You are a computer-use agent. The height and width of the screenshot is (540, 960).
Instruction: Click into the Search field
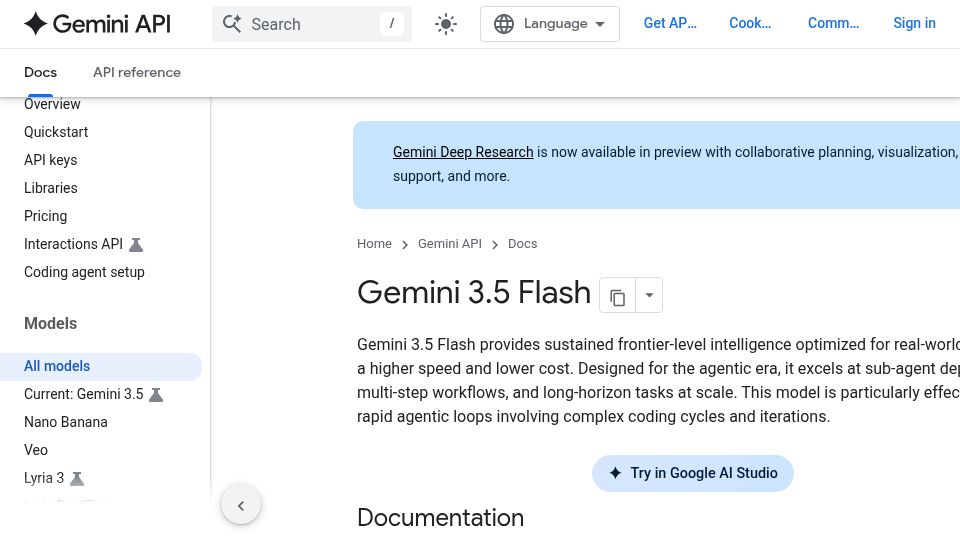coord(312,24)
